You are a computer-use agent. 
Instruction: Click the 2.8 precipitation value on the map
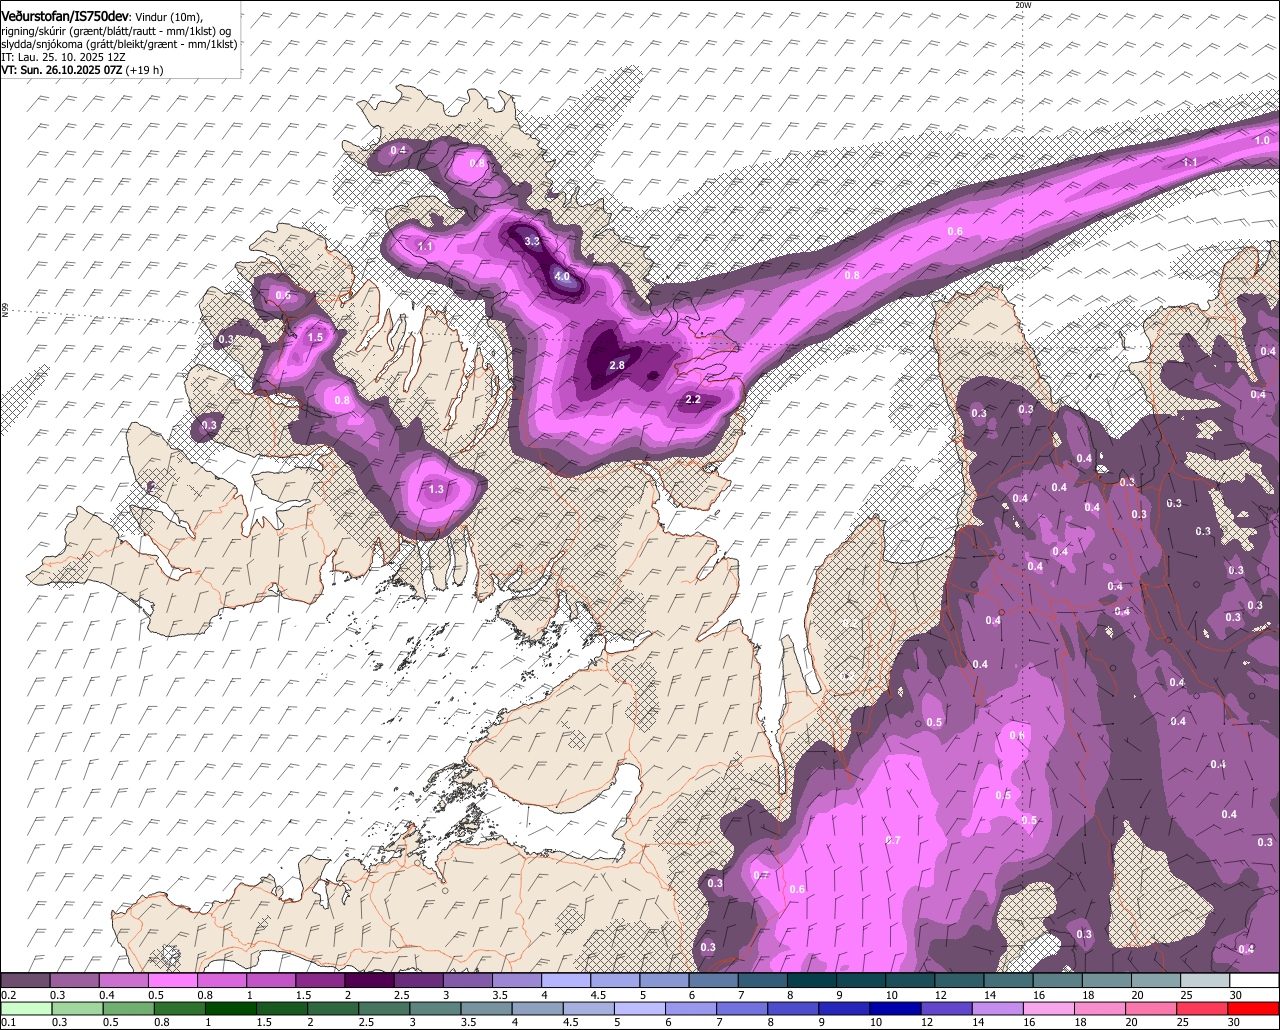click(617, 366)
